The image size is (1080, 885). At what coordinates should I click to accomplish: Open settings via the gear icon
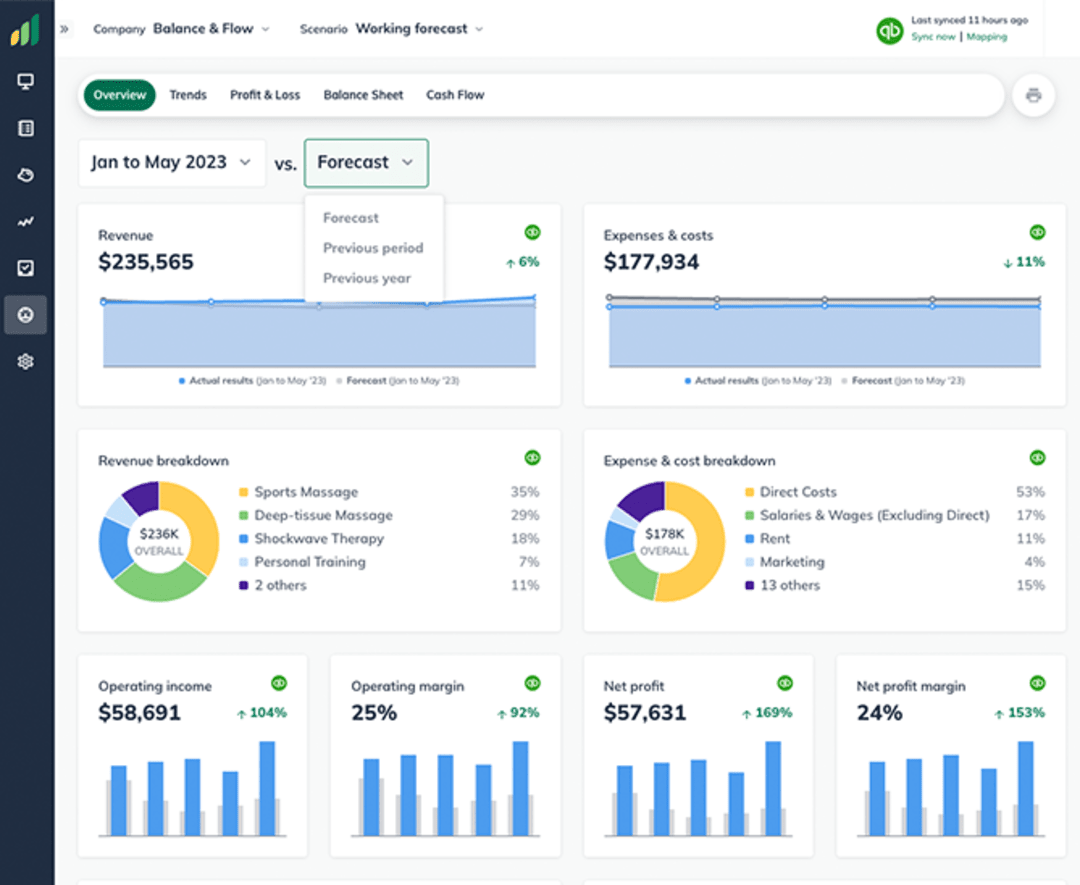(x=25, y=361)
